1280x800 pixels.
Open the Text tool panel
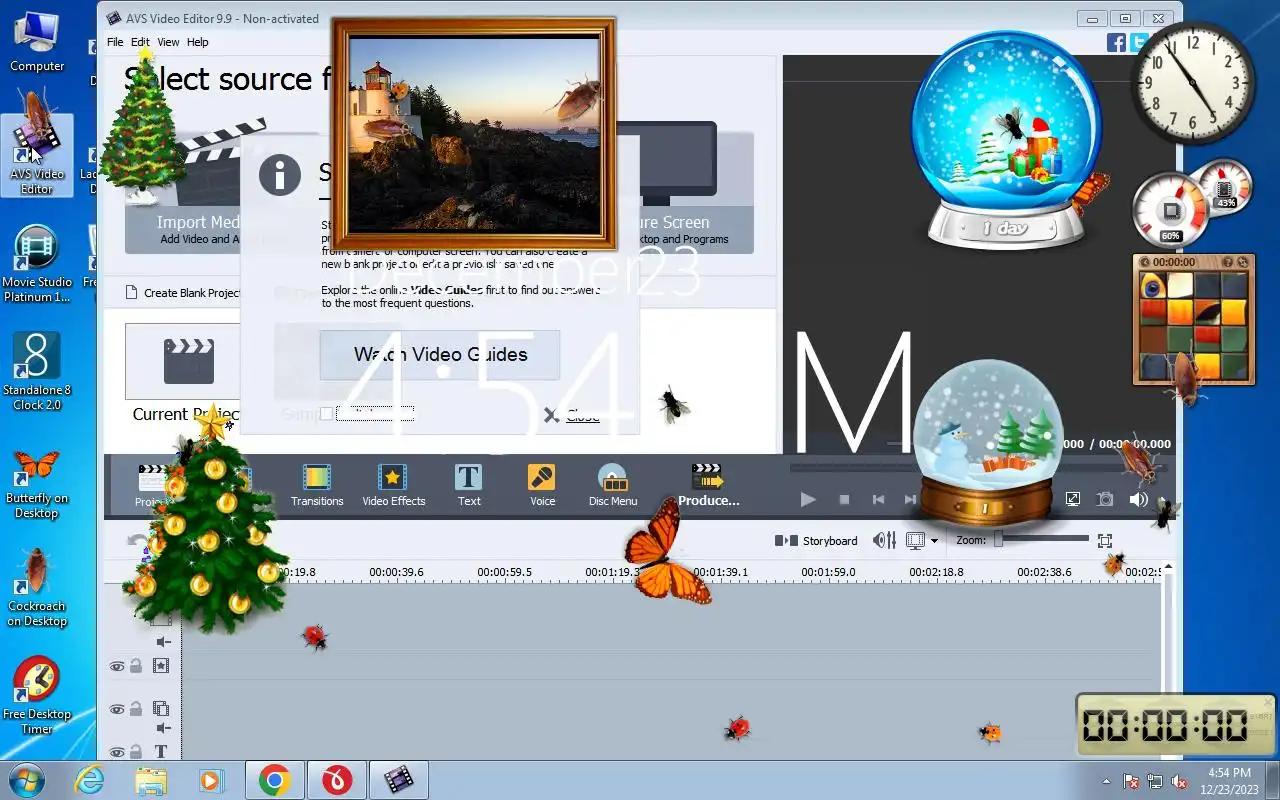coord(469,485)
